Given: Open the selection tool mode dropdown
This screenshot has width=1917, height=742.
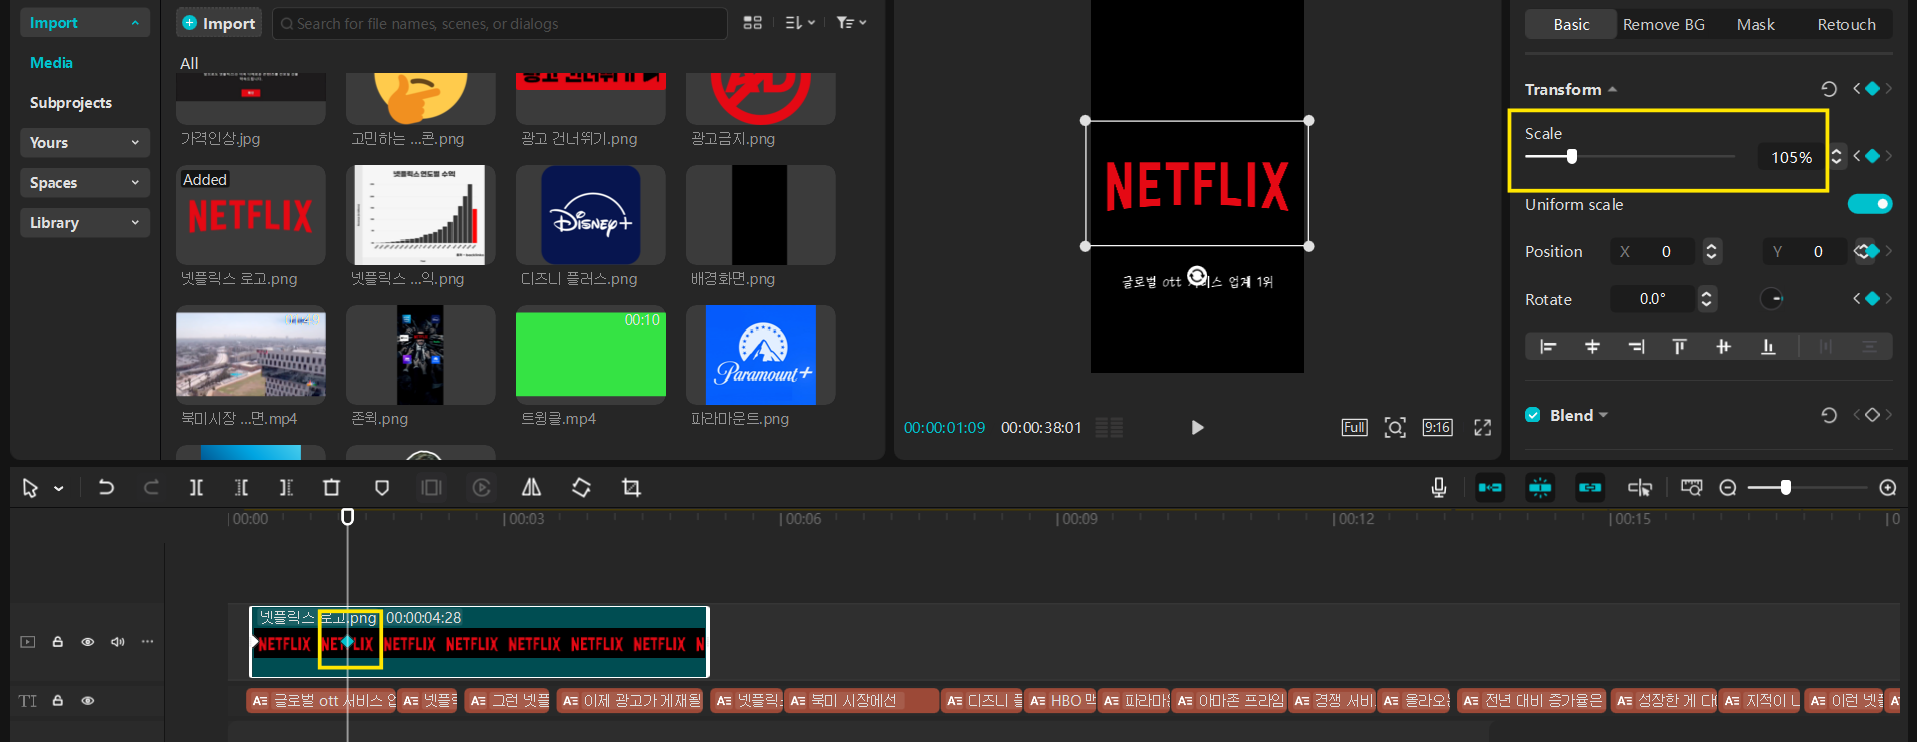Looking at the screenshot, I should click(x=59, y=488).
